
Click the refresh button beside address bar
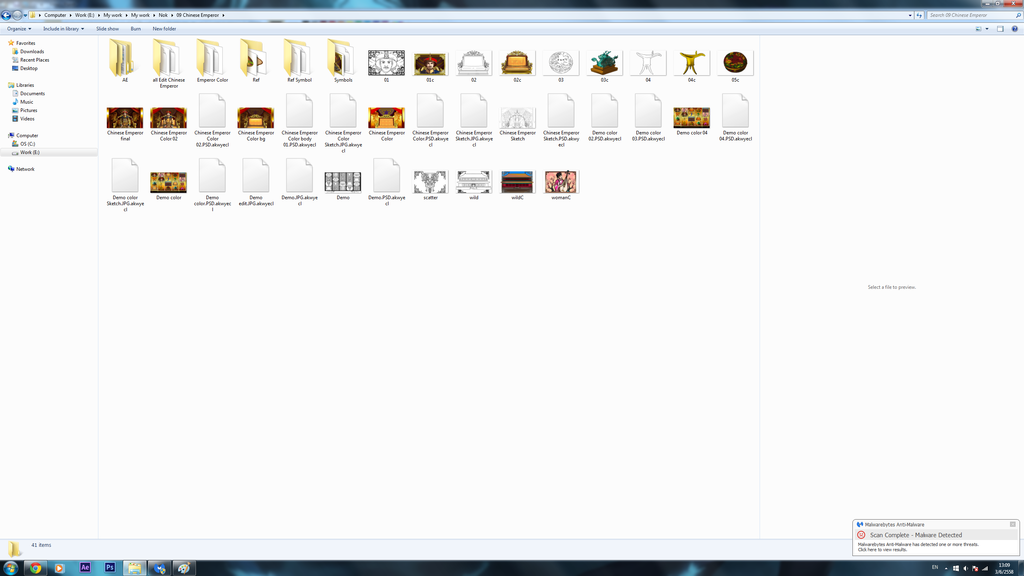coord(919,15)
